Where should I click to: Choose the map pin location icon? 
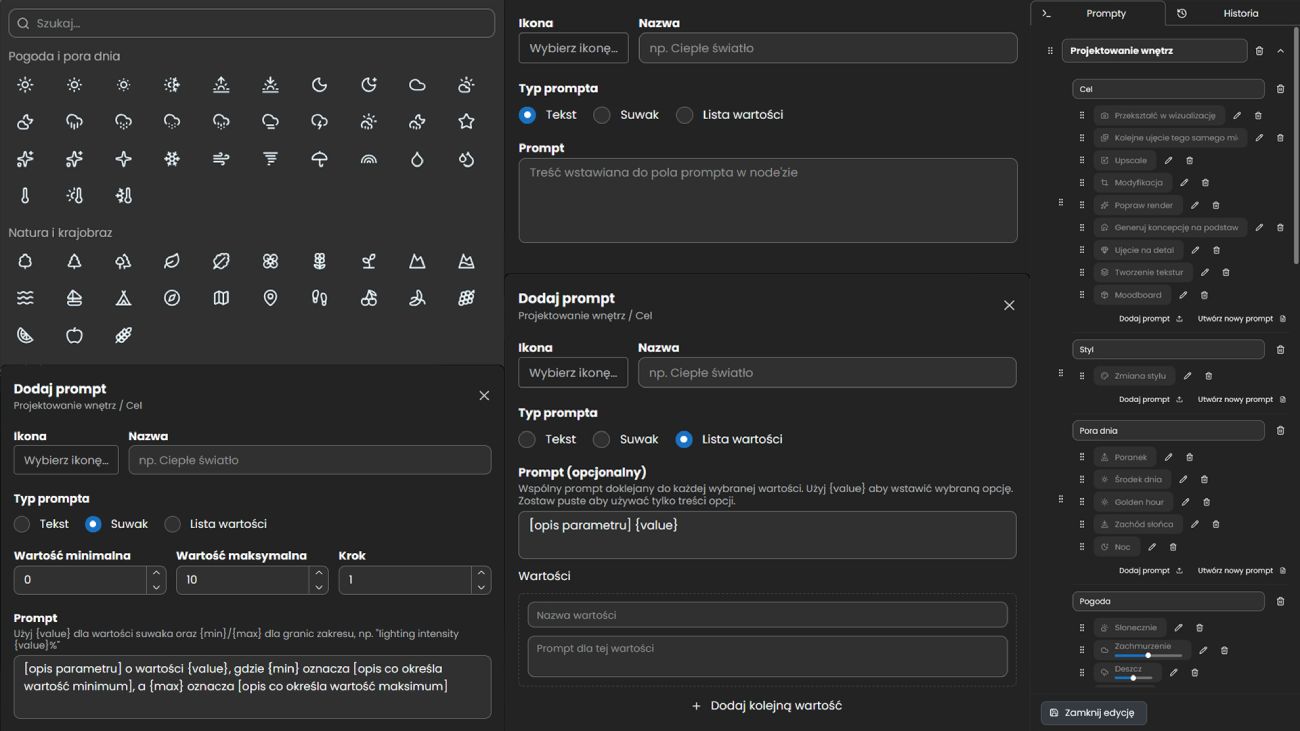pyautogui.click(x=270, y=298)
